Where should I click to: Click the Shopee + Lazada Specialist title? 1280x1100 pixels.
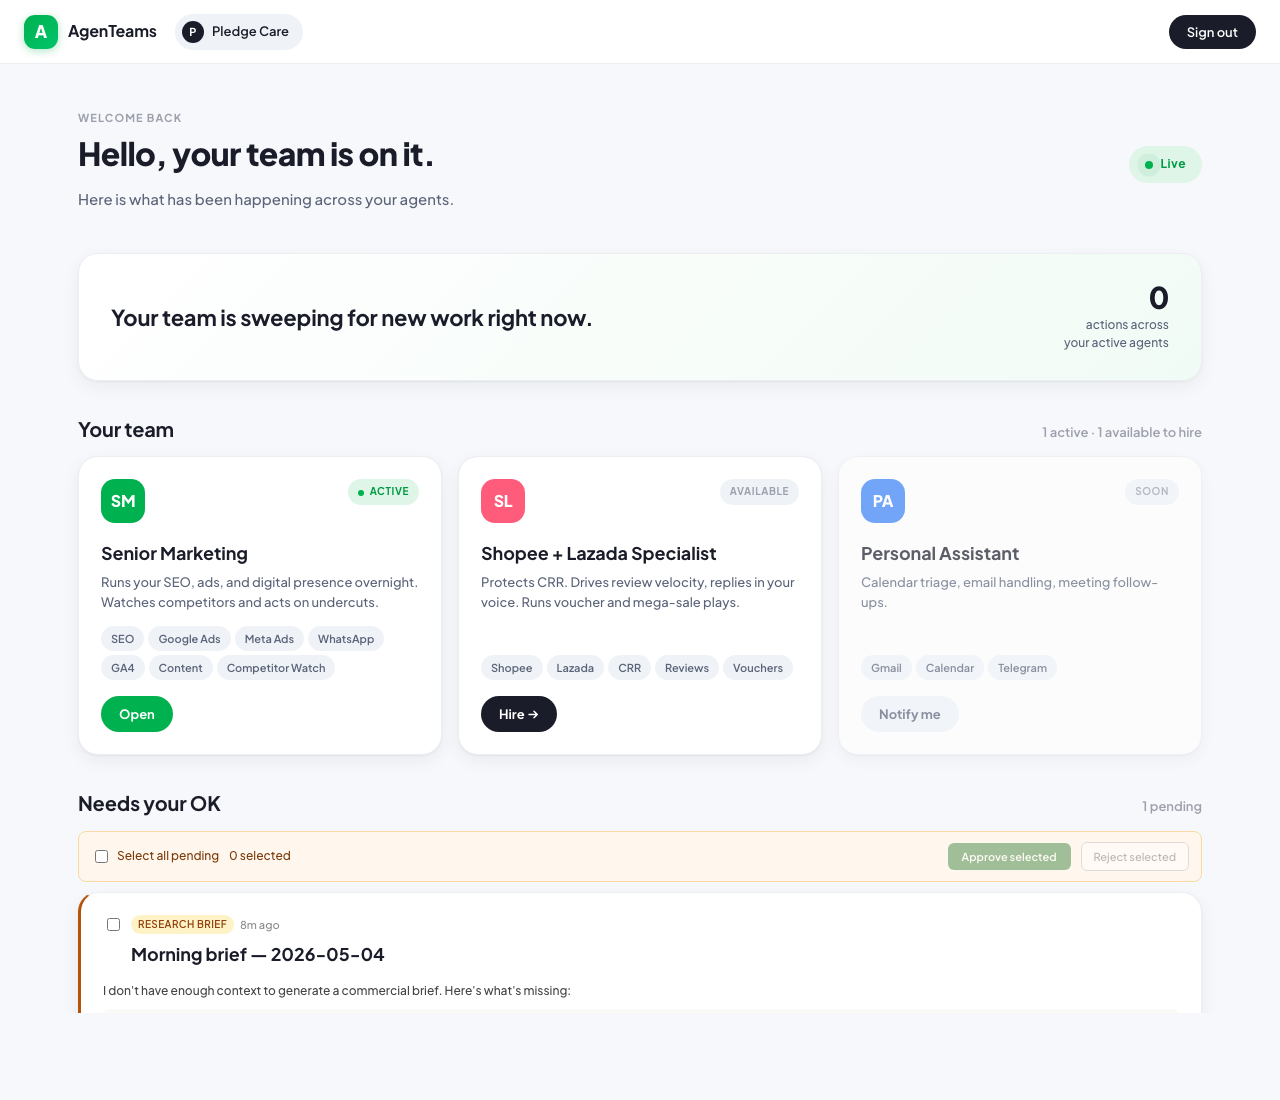click(599, 554)
